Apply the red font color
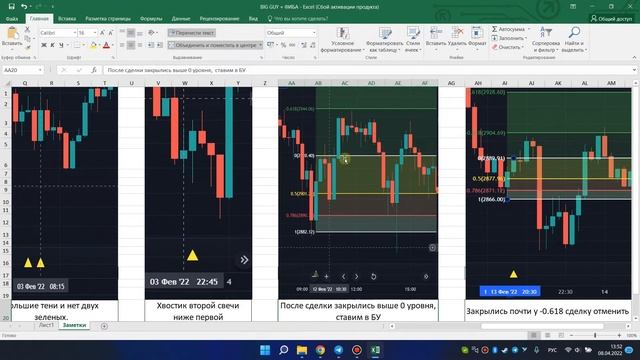 point(107,46)
